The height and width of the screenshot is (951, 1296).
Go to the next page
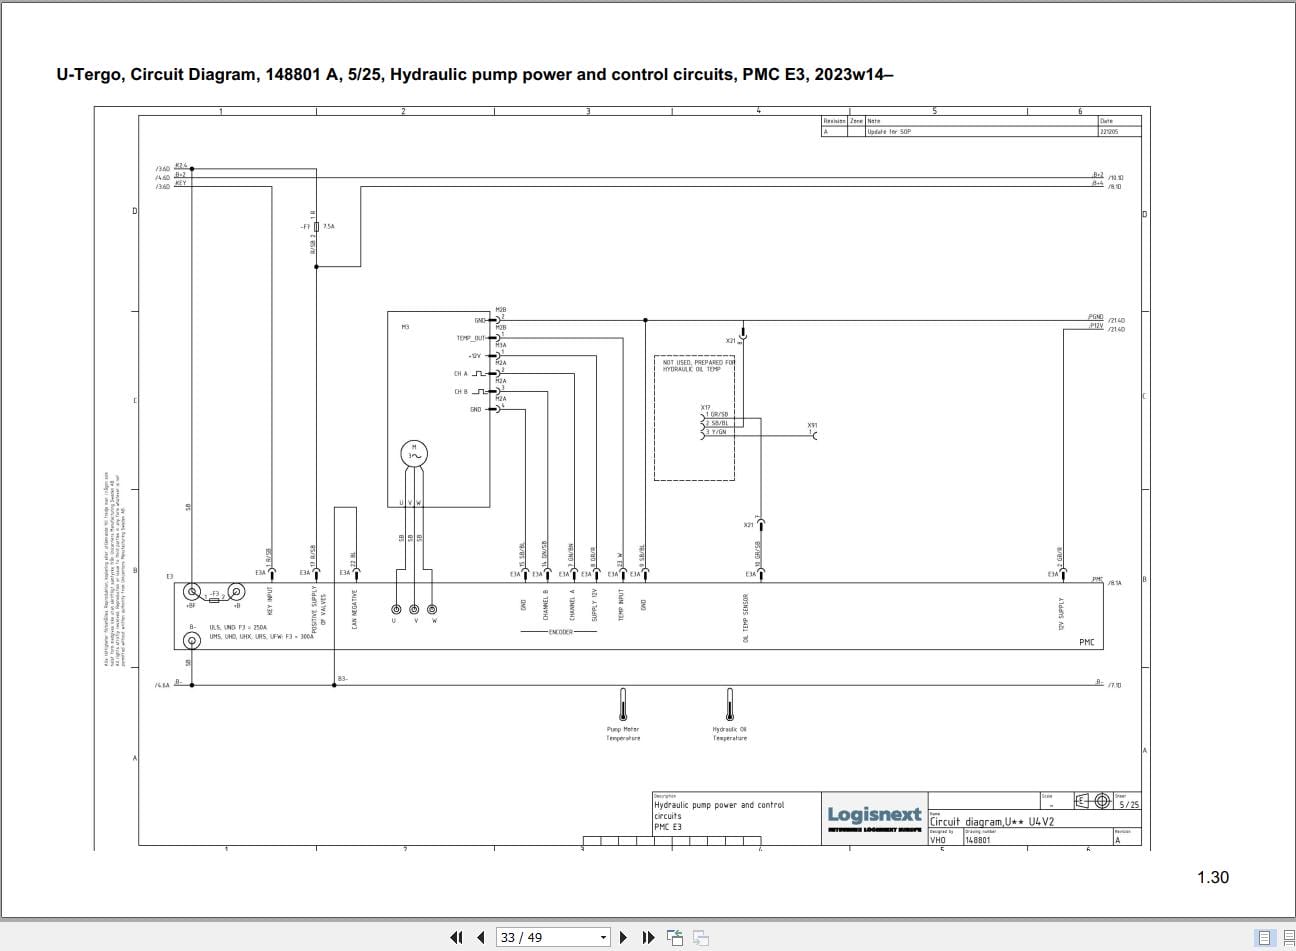[x=623, y=937]
